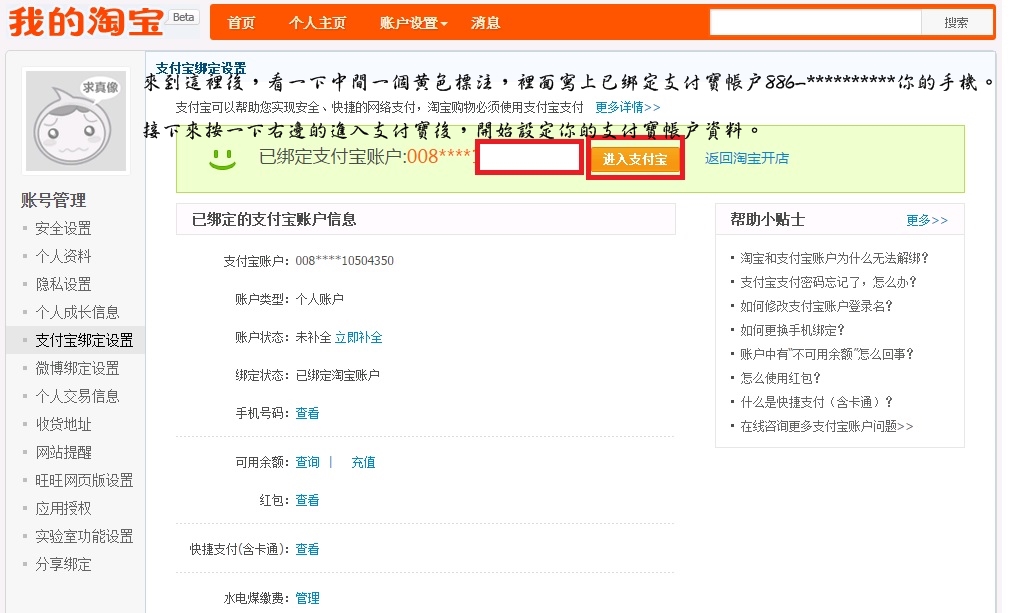This screenshot has height=613, width=1024.
Task: Open the 更多详情>> link
Action: click(x=627, y=107)
